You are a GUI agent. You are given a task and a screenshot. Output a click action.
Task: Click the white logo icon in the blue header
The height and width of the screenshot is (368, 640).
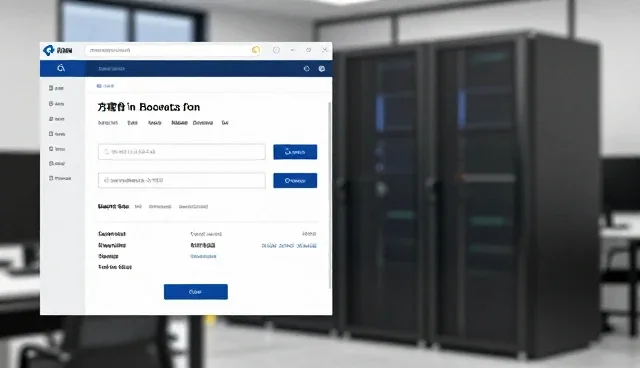pyautogui.click(x=61, y=68)
